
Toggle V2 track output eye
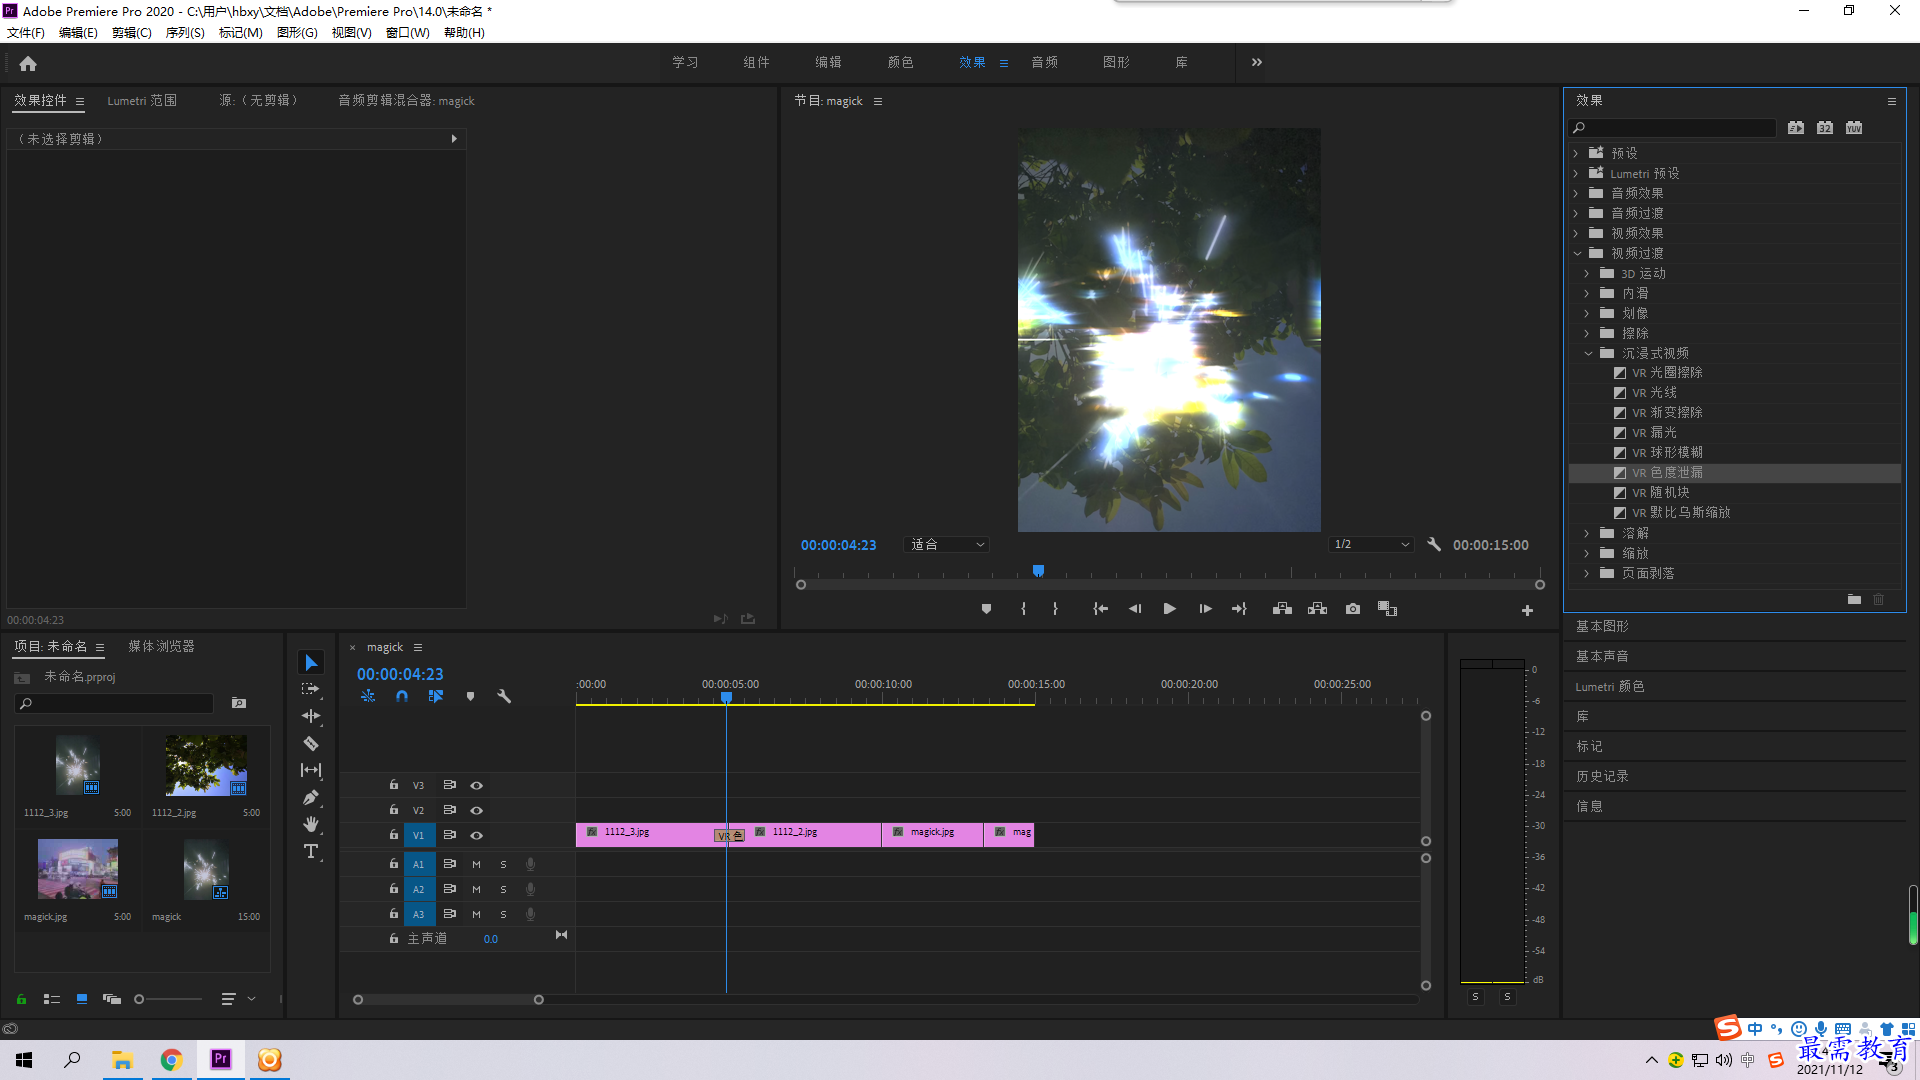[x=477, y=810]
